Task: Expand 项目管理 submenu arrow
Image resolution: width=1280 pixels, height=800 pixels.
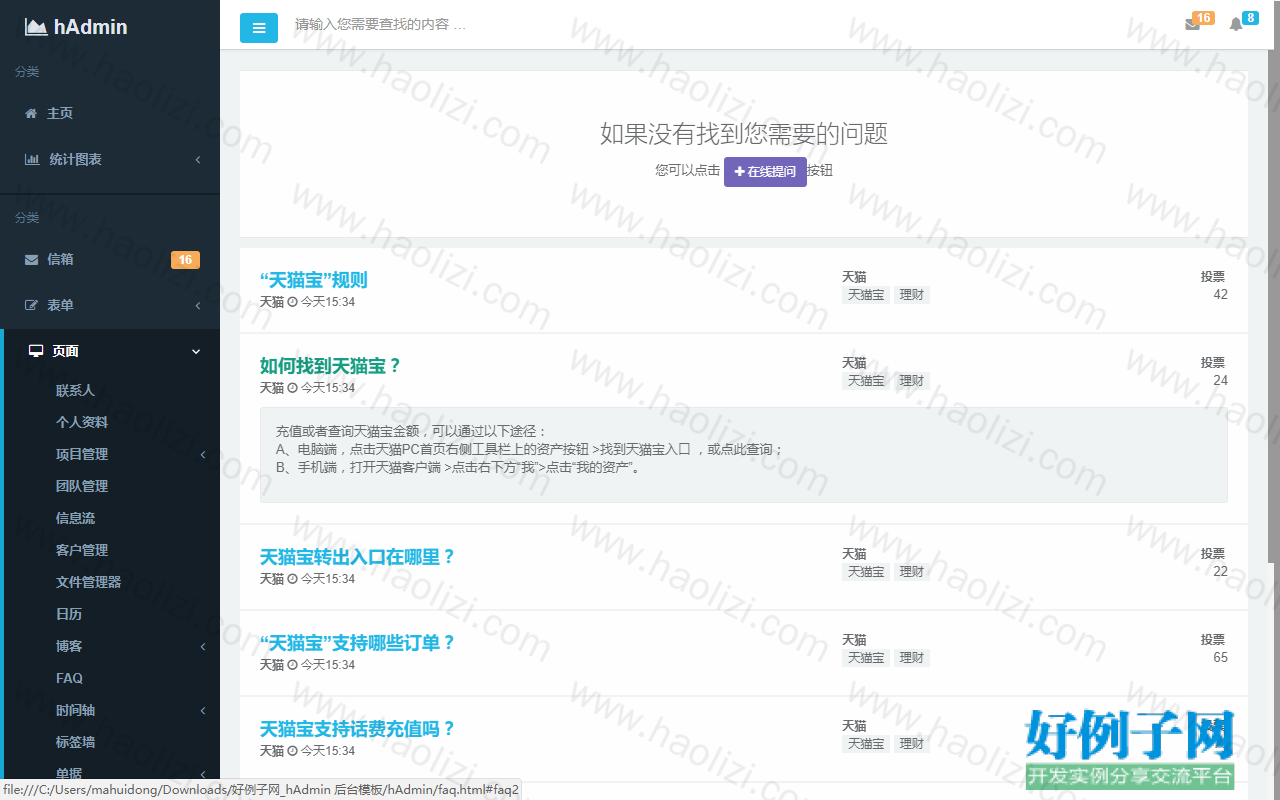Action: [203, 455]
